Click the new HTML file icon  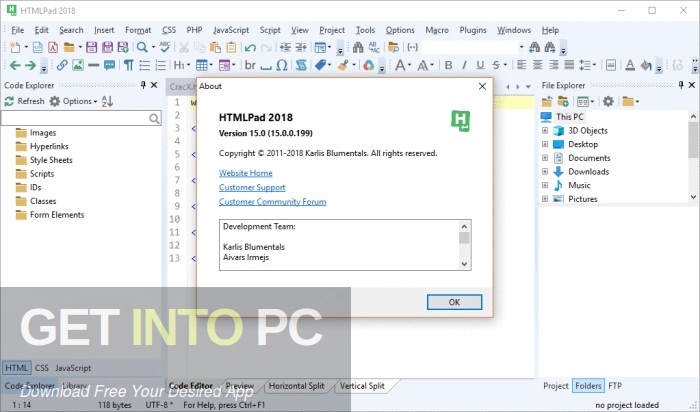click(38, 47)
